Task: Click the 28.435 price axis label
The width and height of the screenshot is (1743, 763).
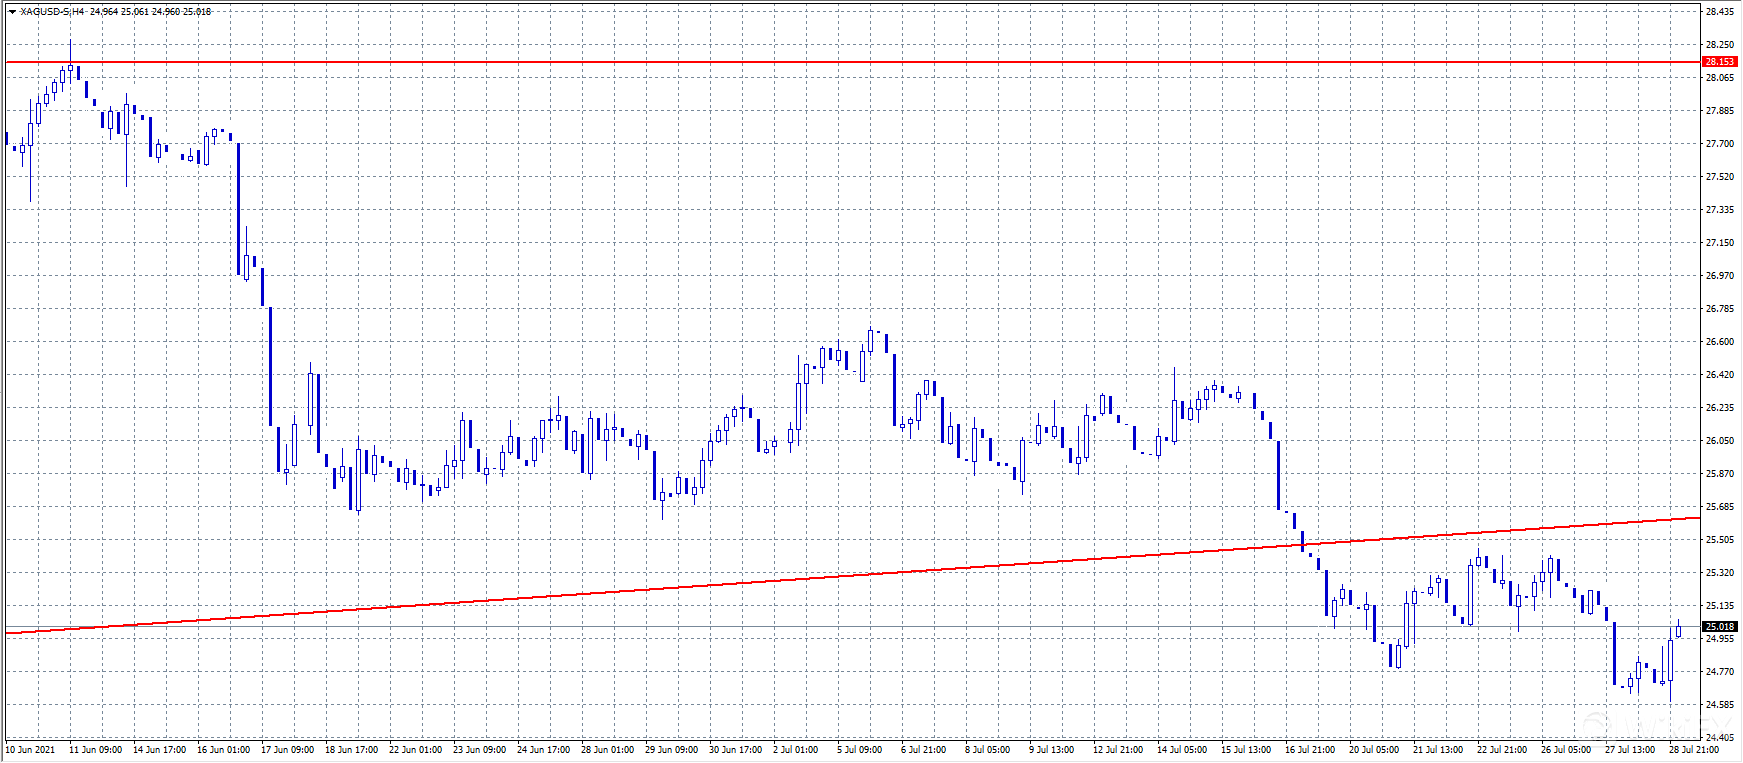Action: 1719,12
